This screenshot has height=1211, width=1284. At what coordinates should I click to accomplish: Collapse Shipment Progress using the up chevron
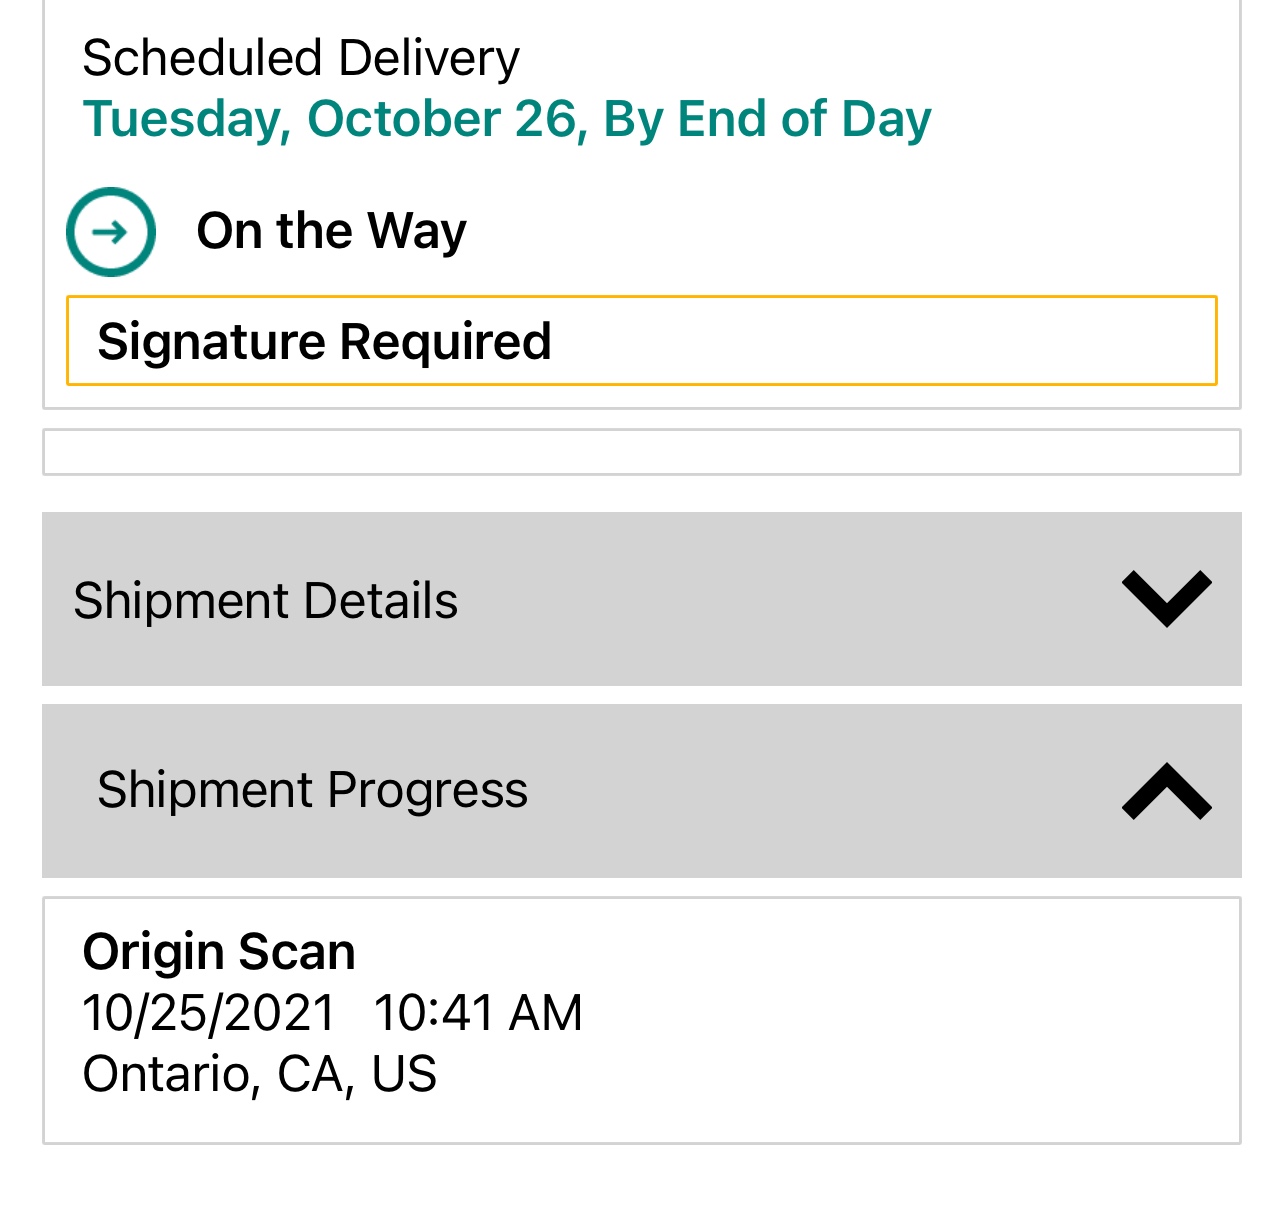pos(1166,791)
